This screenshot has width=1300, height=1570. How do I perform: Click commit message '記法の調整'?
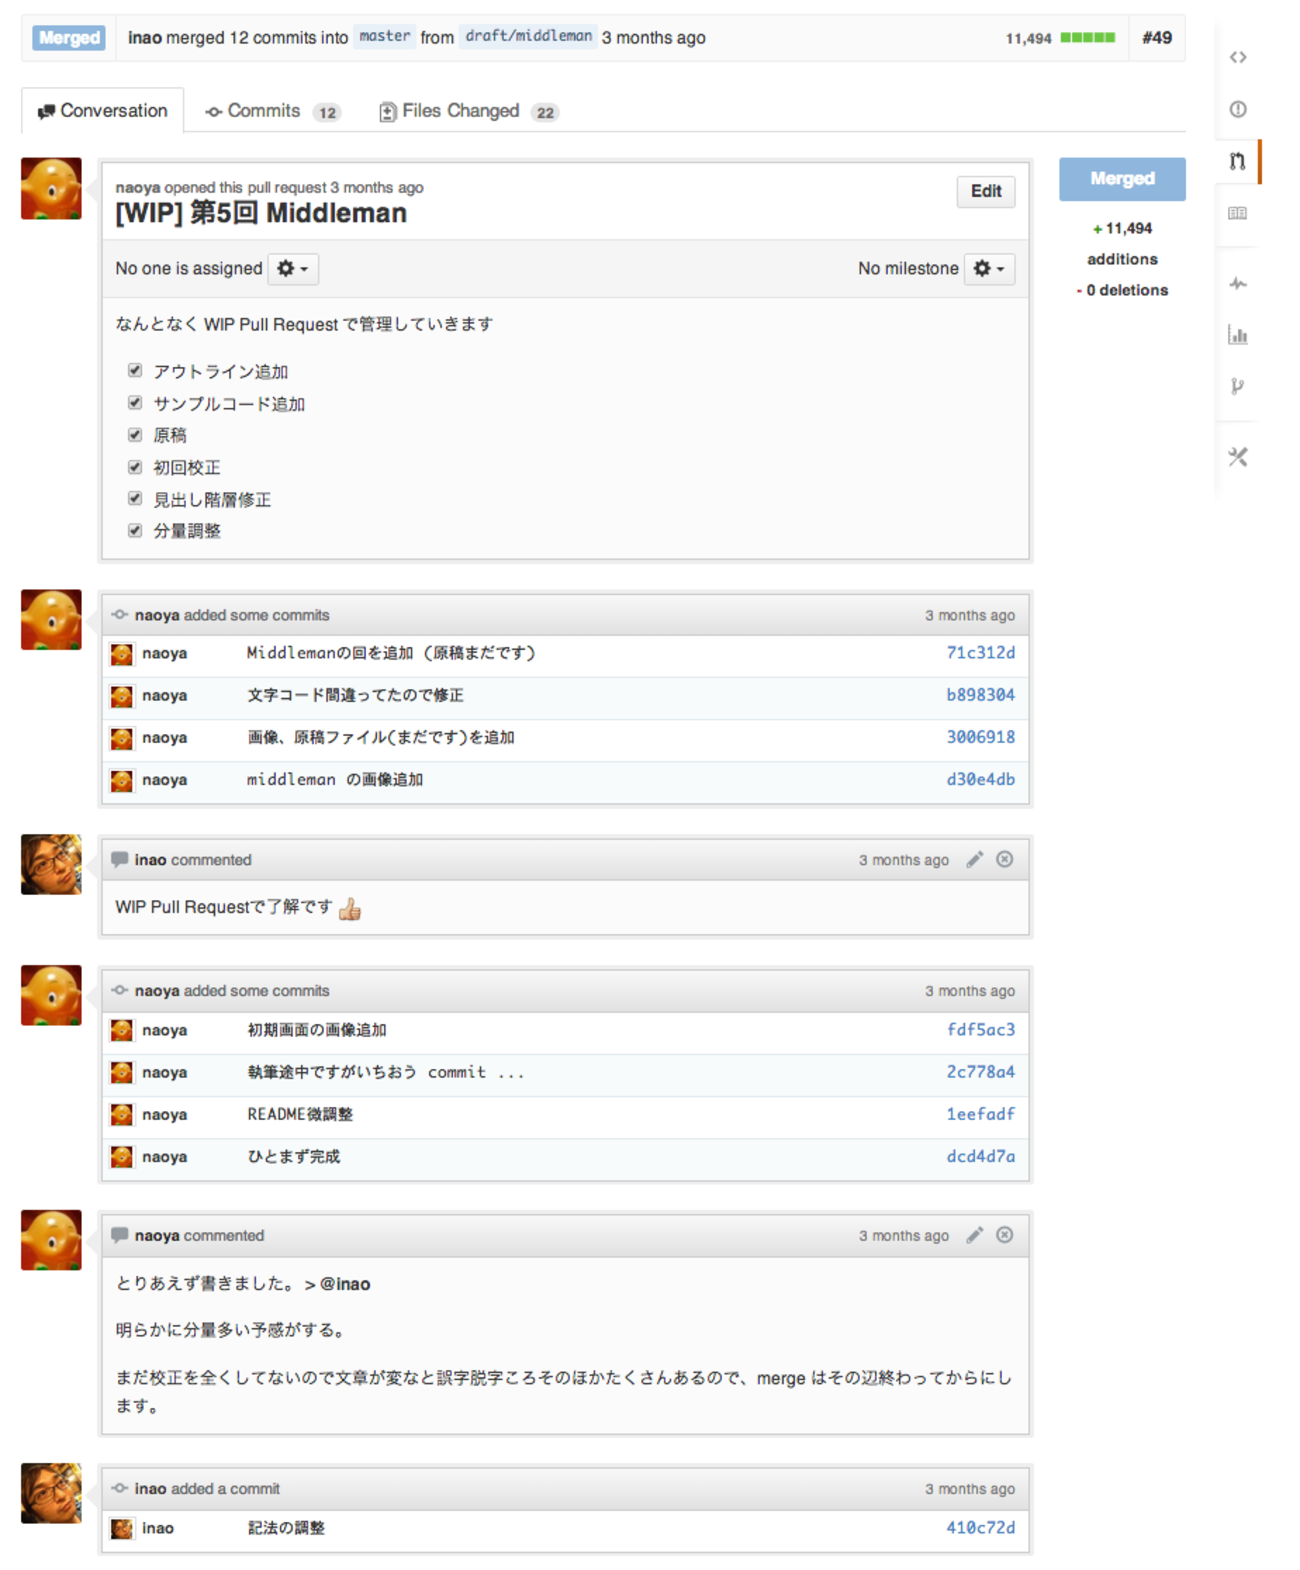286,1528
